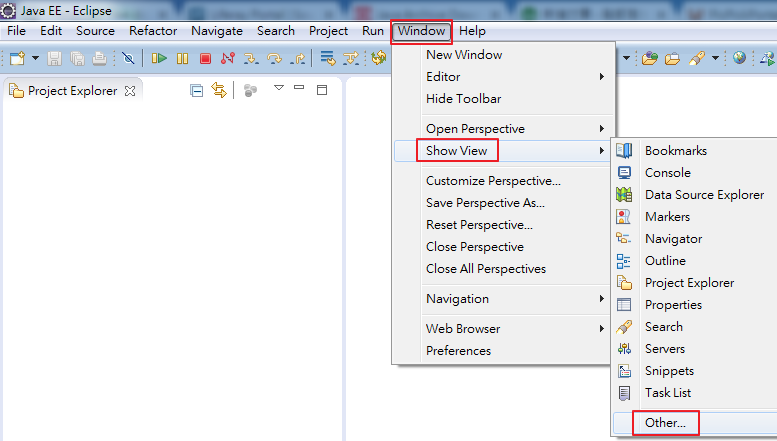This screenshot has width=777, height=441.
Task: Open the New wizard dropdown arrow
Action: 35,58
